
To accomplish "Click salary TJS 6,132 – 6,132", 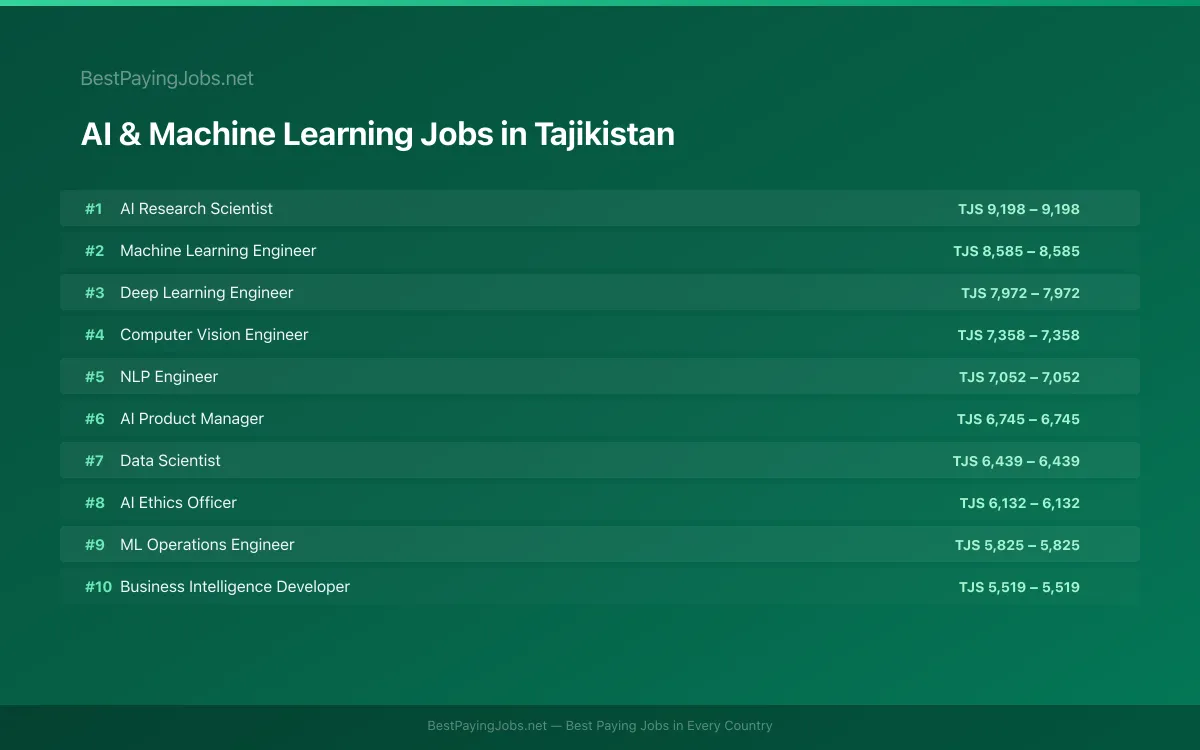I will coord(1020,503).
